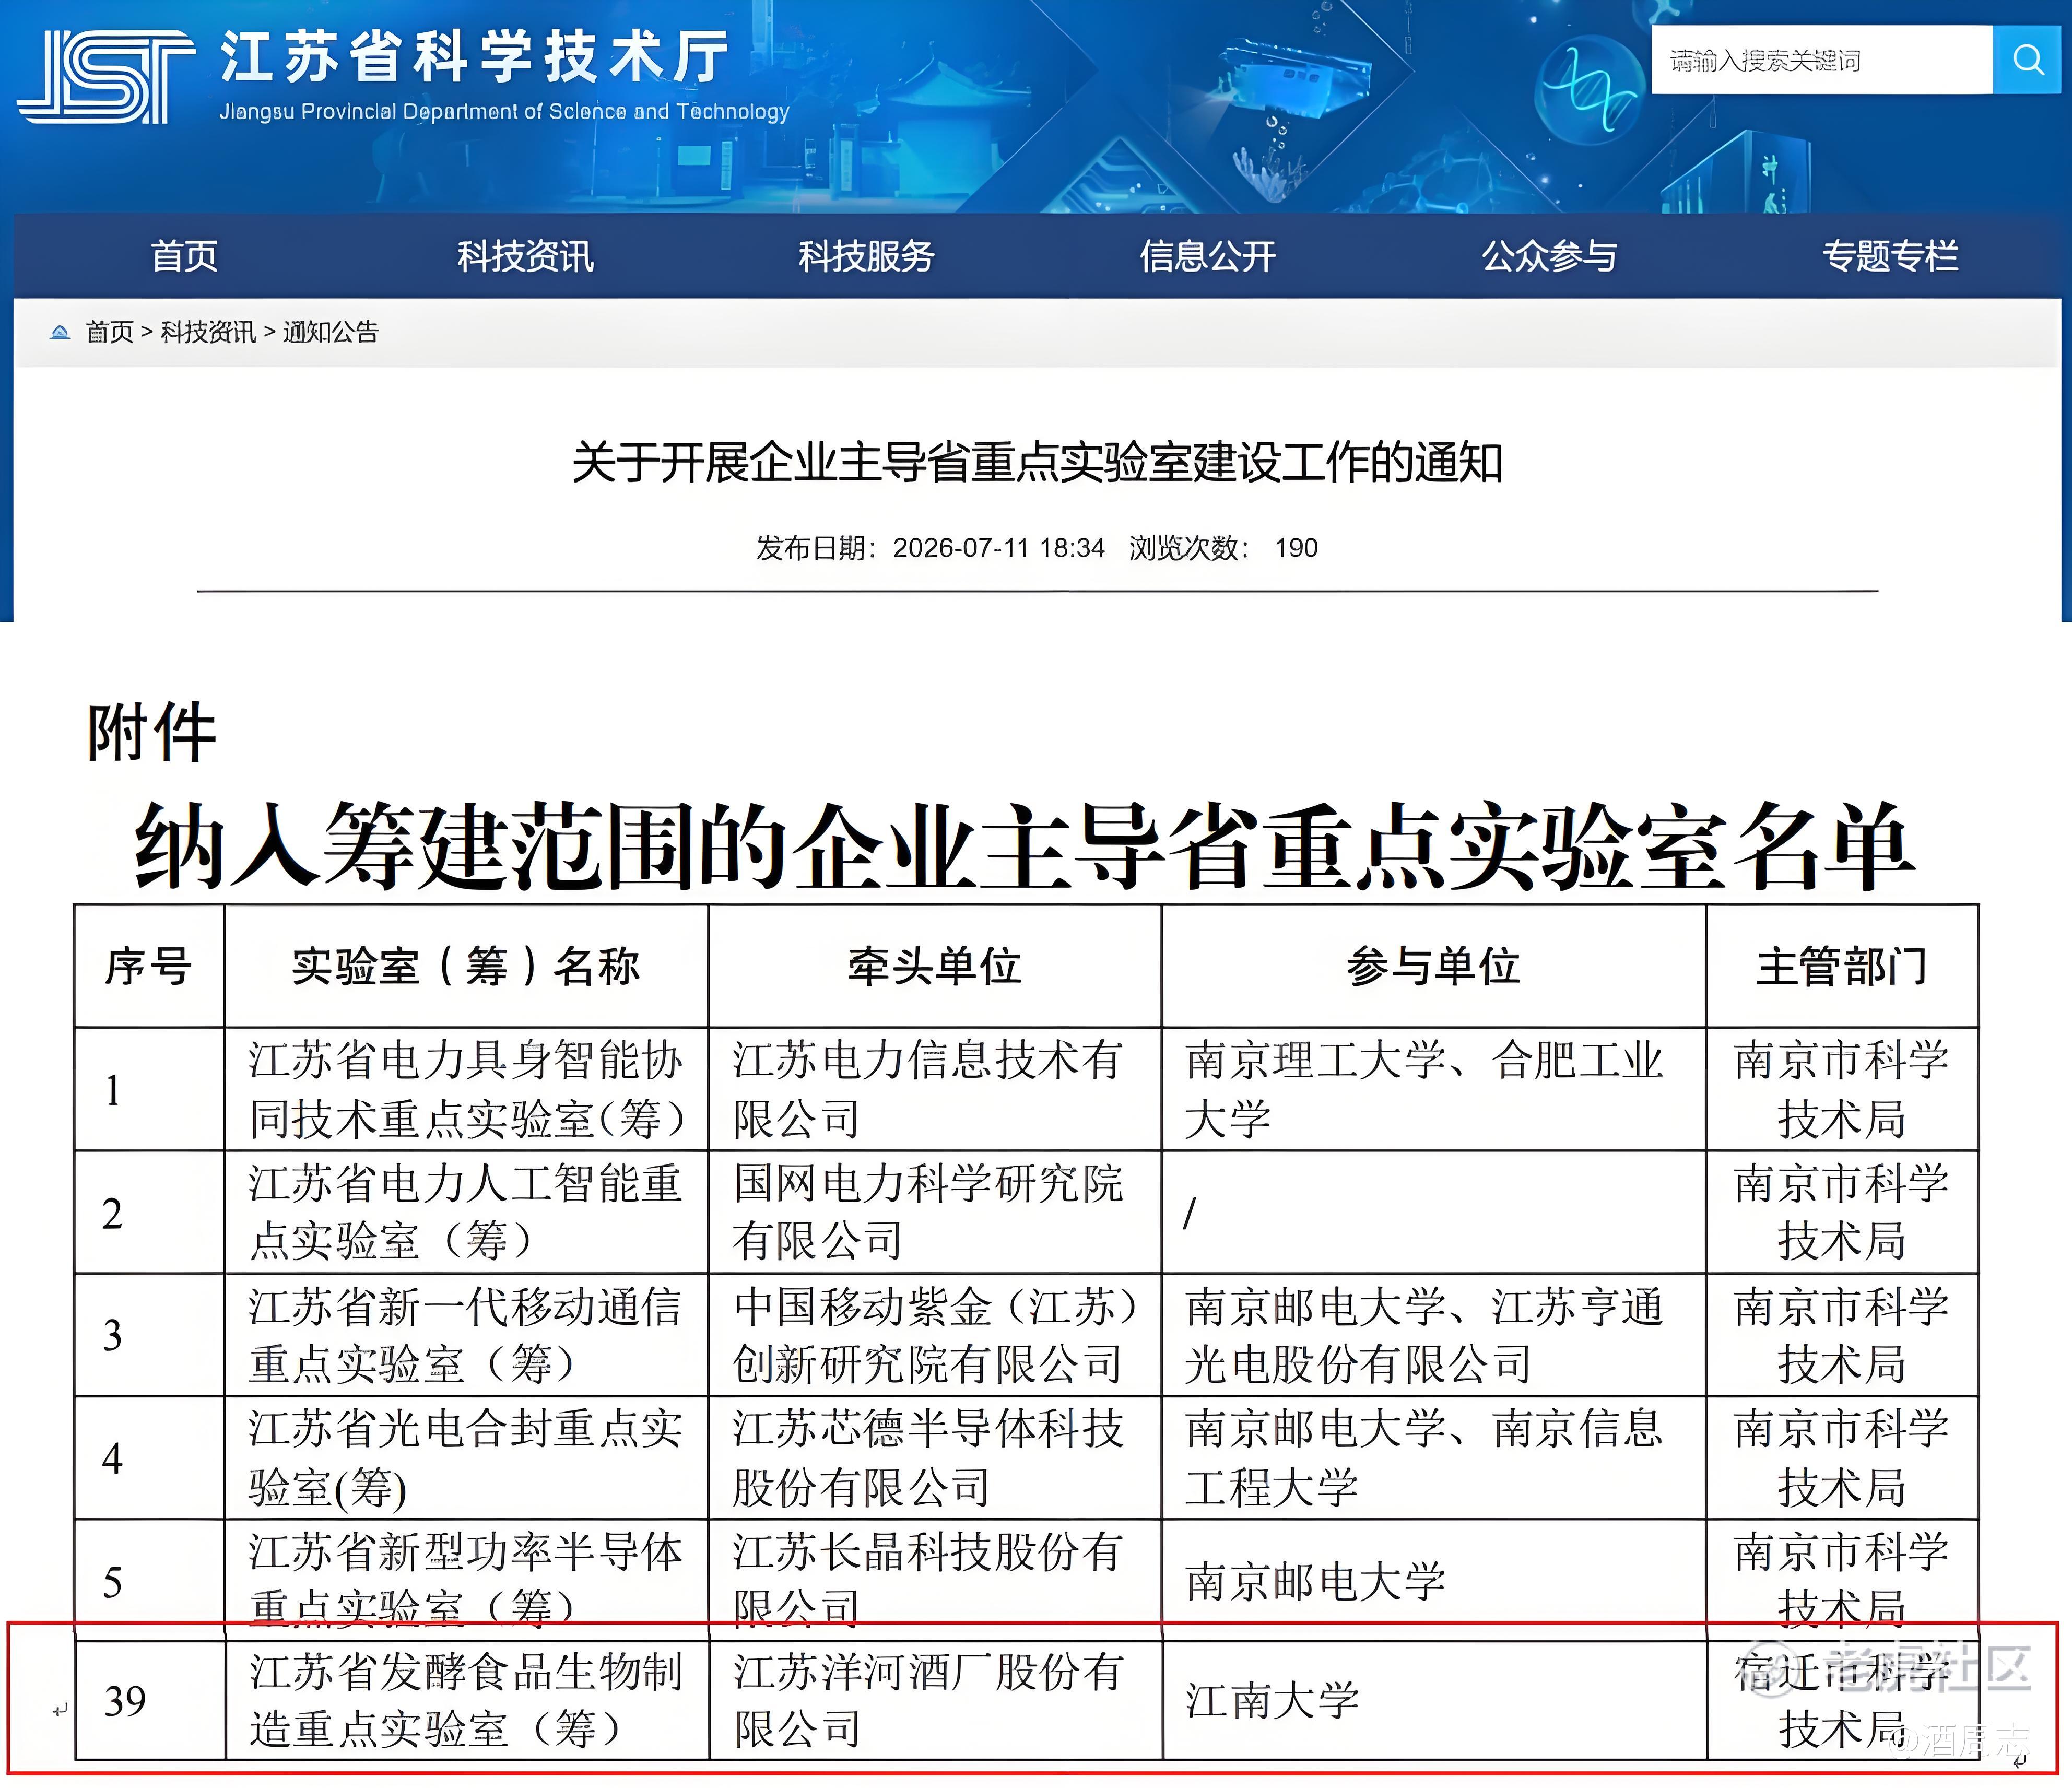Focus the search keyword input field
This screenshot has width=2072, height=1788.
[x=1821, y=60]
